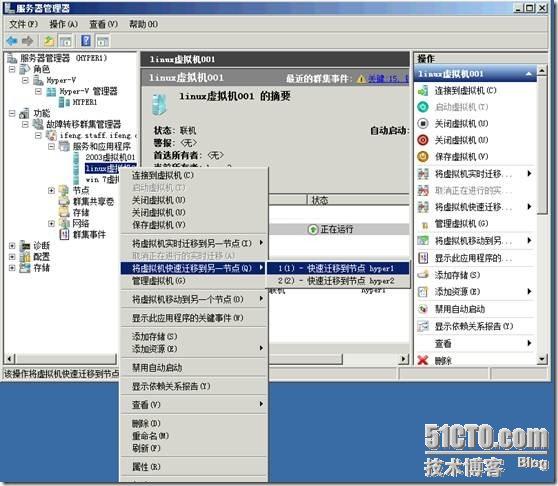This screenshot has height=486, width=558.
Task: Click the Forward arrow toolbar icon
Action: (x=27, y=41)
